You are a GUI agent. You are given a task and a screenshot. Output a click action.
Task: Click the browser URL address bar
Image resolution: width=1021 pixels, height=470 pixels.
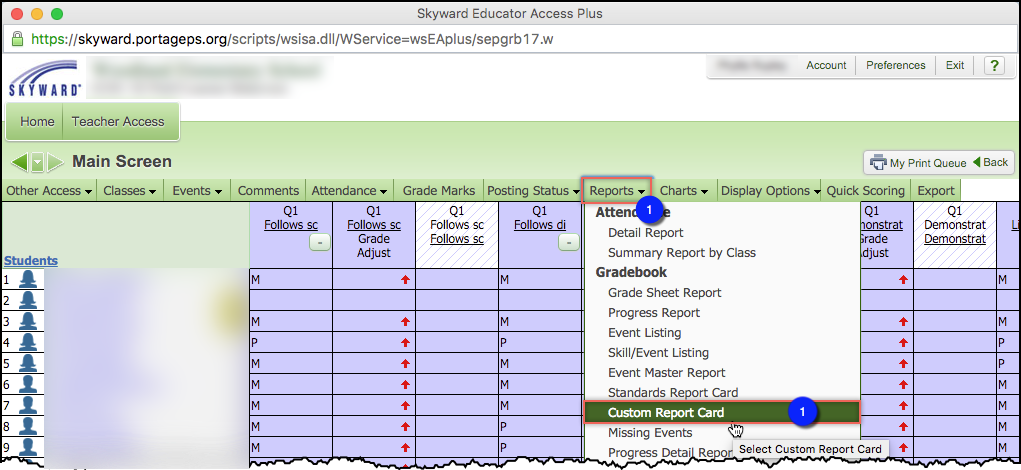click(510, 39)
